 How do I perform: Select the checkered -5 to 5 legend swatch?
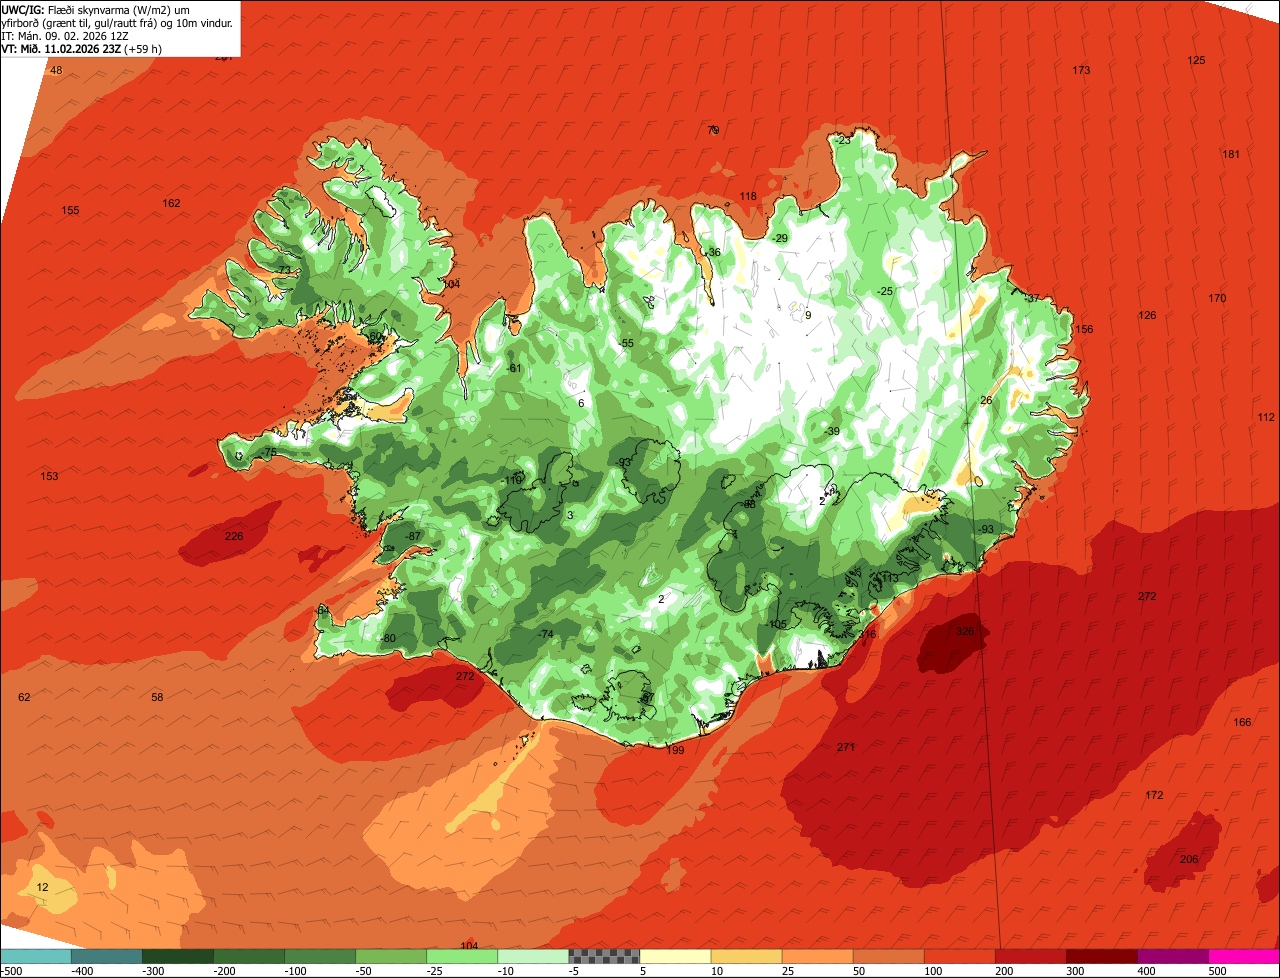click(604, 956)
